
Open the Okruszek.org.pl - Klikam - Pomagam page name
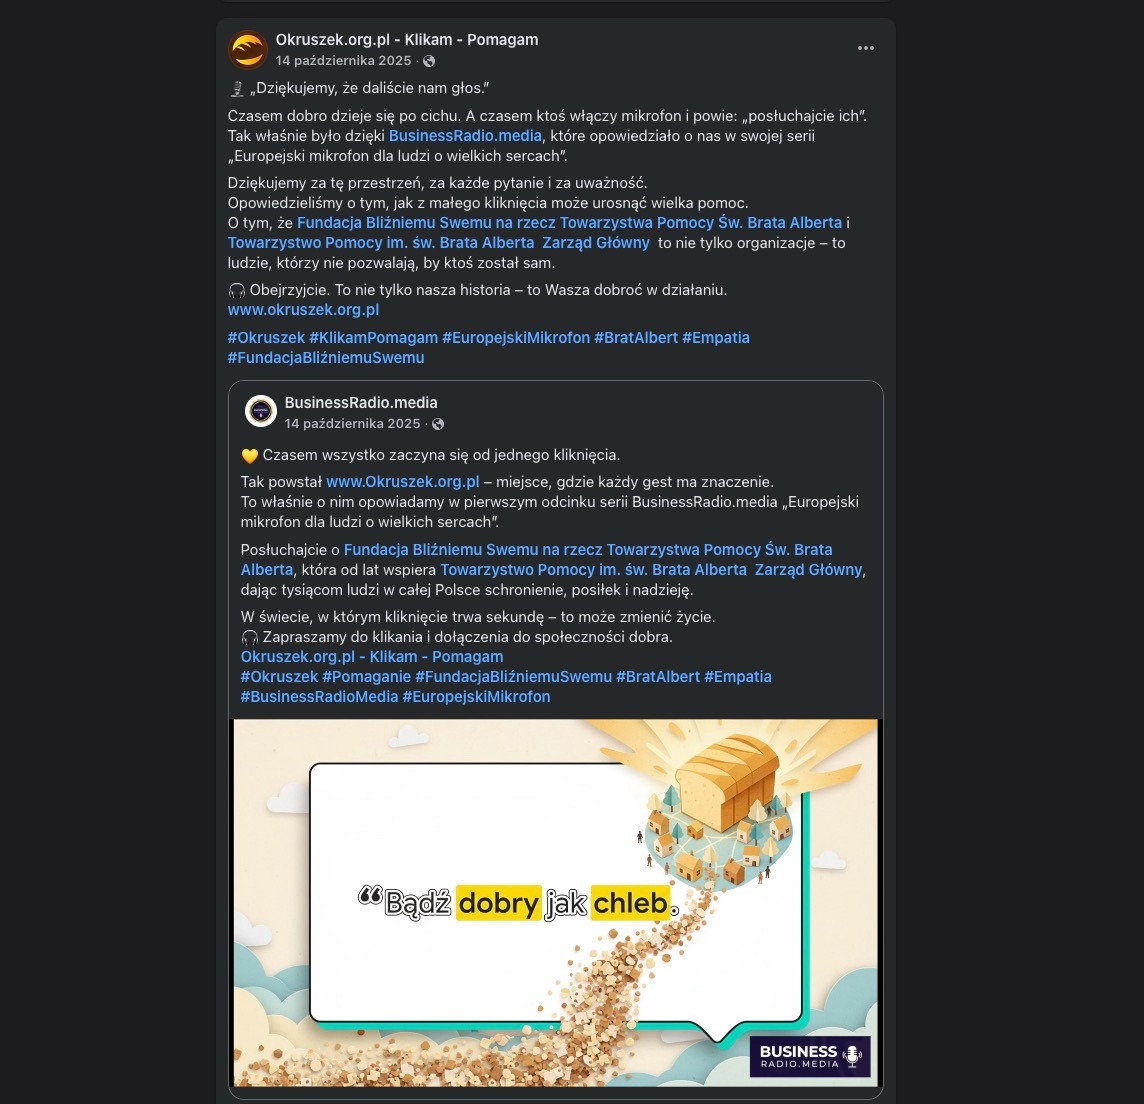(x=406, y=40)
